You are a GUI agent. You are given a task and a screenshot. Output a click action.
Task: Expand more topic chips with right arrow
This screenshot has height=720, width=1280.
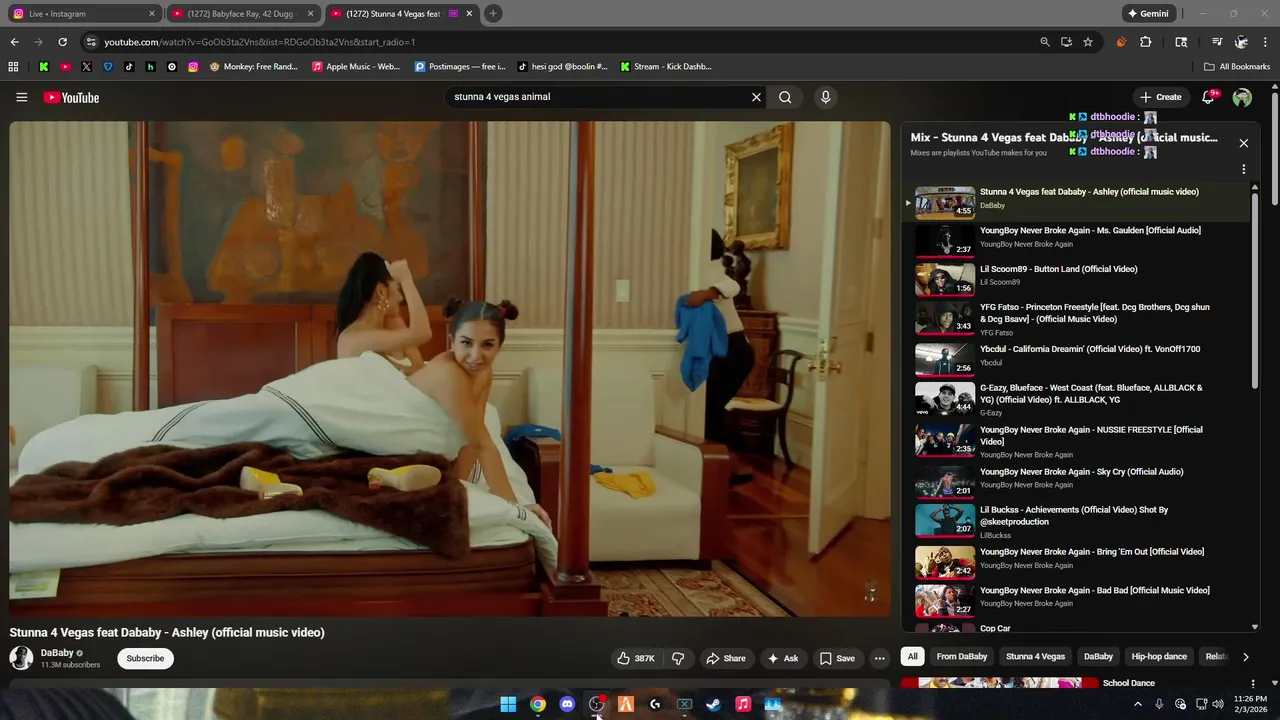[x=1245, y=657]
